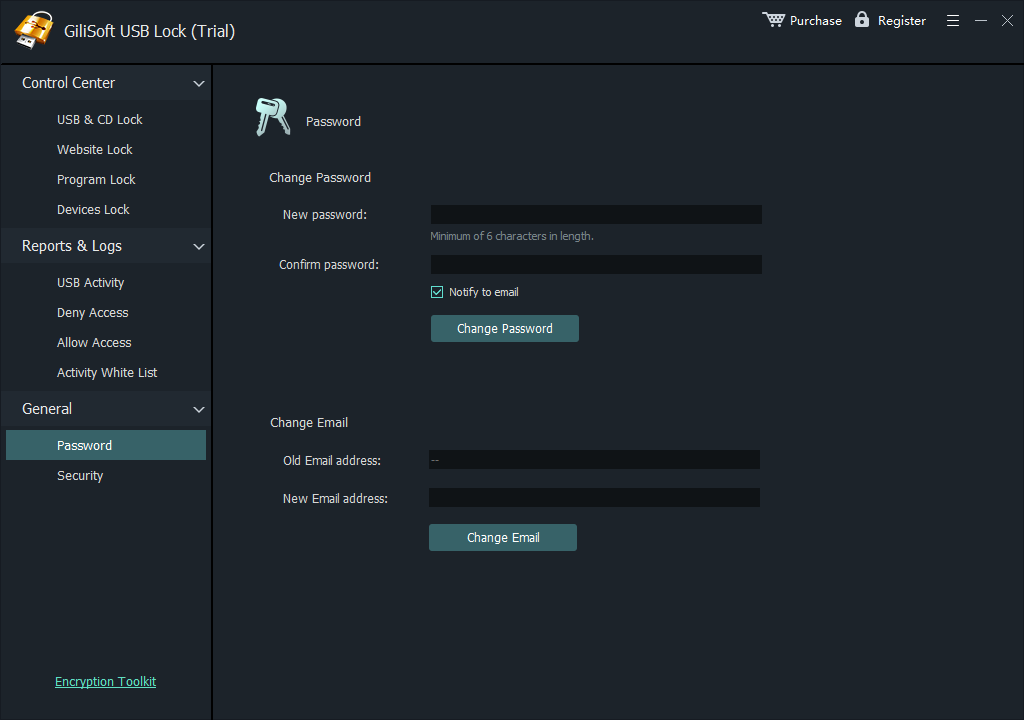Click the Change Email button
The height and width of the screenshot is (720, 1024).
coord(503,538)
